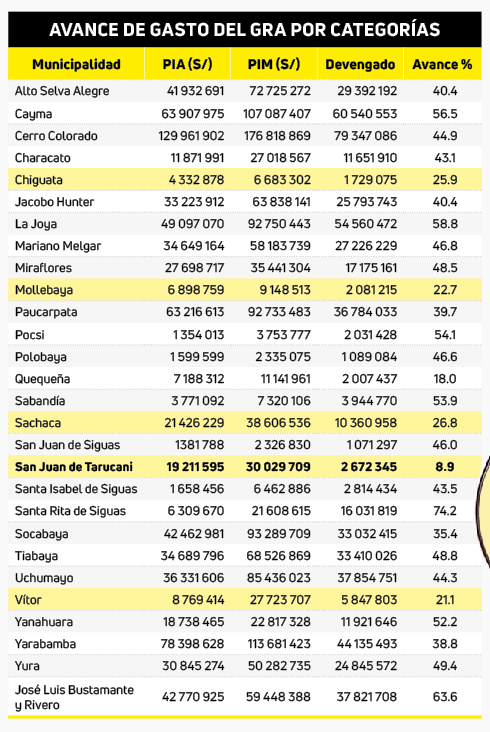Select the Devengado column header
Image resolution: width=490 pixels, height=732 pixels.
pyautogui.click(x=360, y=64)
